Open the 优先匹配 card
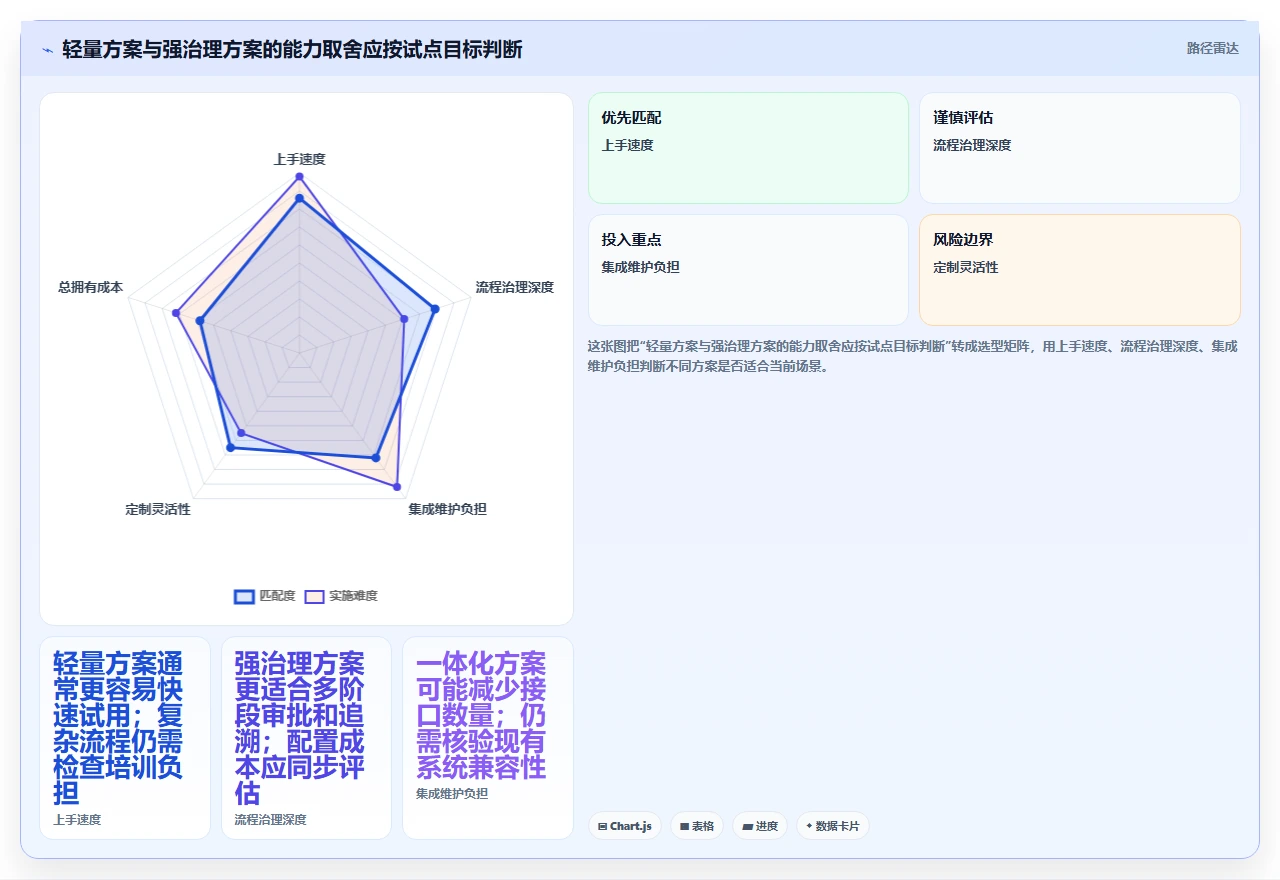1280x880 pixels. (x=748, y=148)
